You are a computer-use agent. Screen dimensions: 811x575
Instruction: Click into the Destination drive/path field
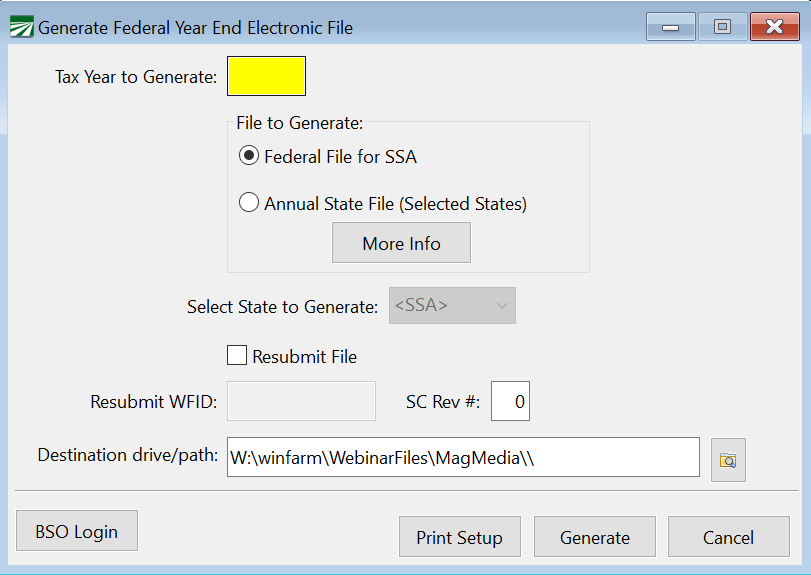(x=463, y=457)
